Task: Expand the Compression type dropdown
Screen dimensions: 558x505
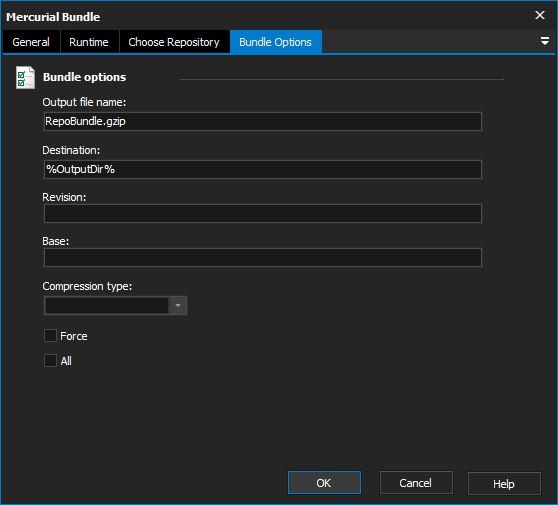Action: [x=178, y=306]
